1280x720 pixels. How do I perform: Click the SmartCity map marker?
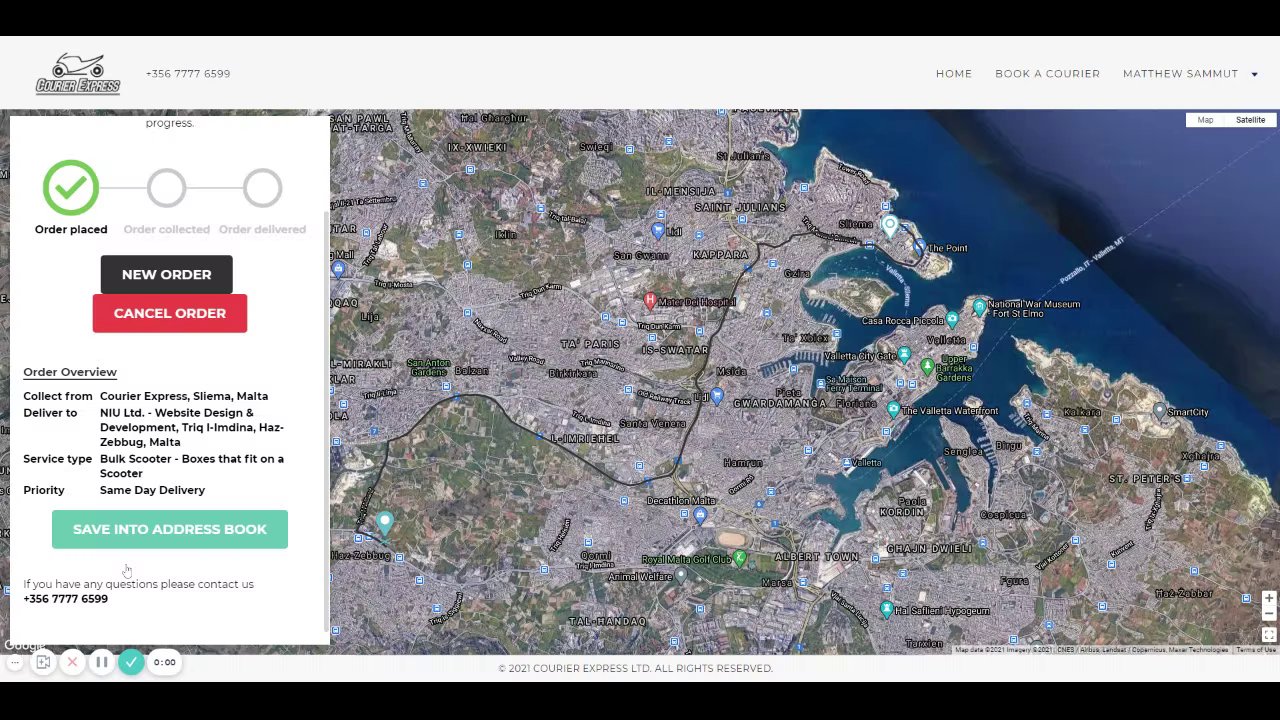[x=1159, y=410]
